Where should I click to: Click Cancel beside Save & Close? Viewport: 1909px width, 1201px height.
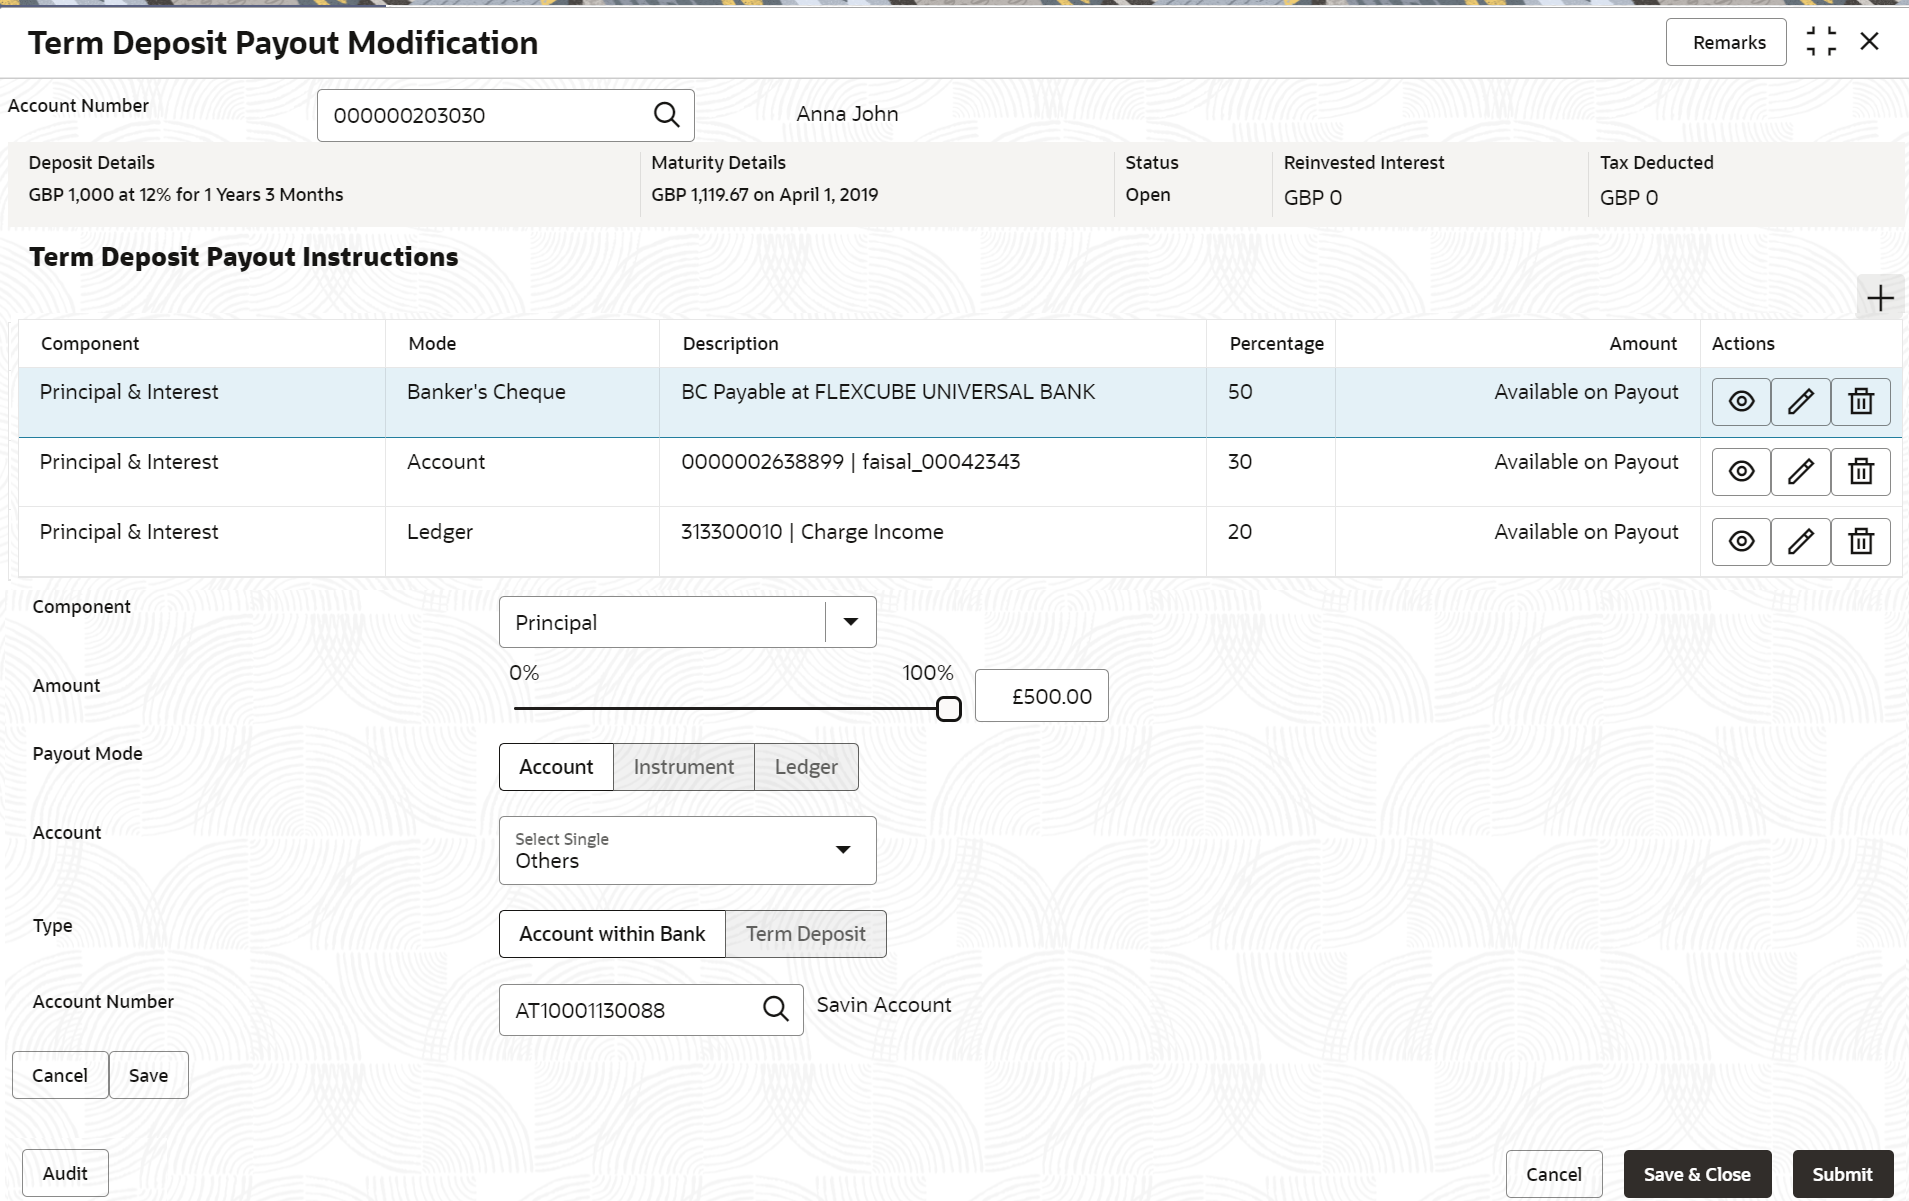pyautogui.click(x=1554, y=1174)
